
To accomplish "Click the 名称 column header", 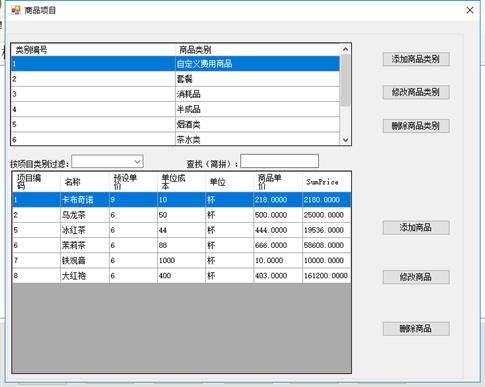I will point(85,182).
